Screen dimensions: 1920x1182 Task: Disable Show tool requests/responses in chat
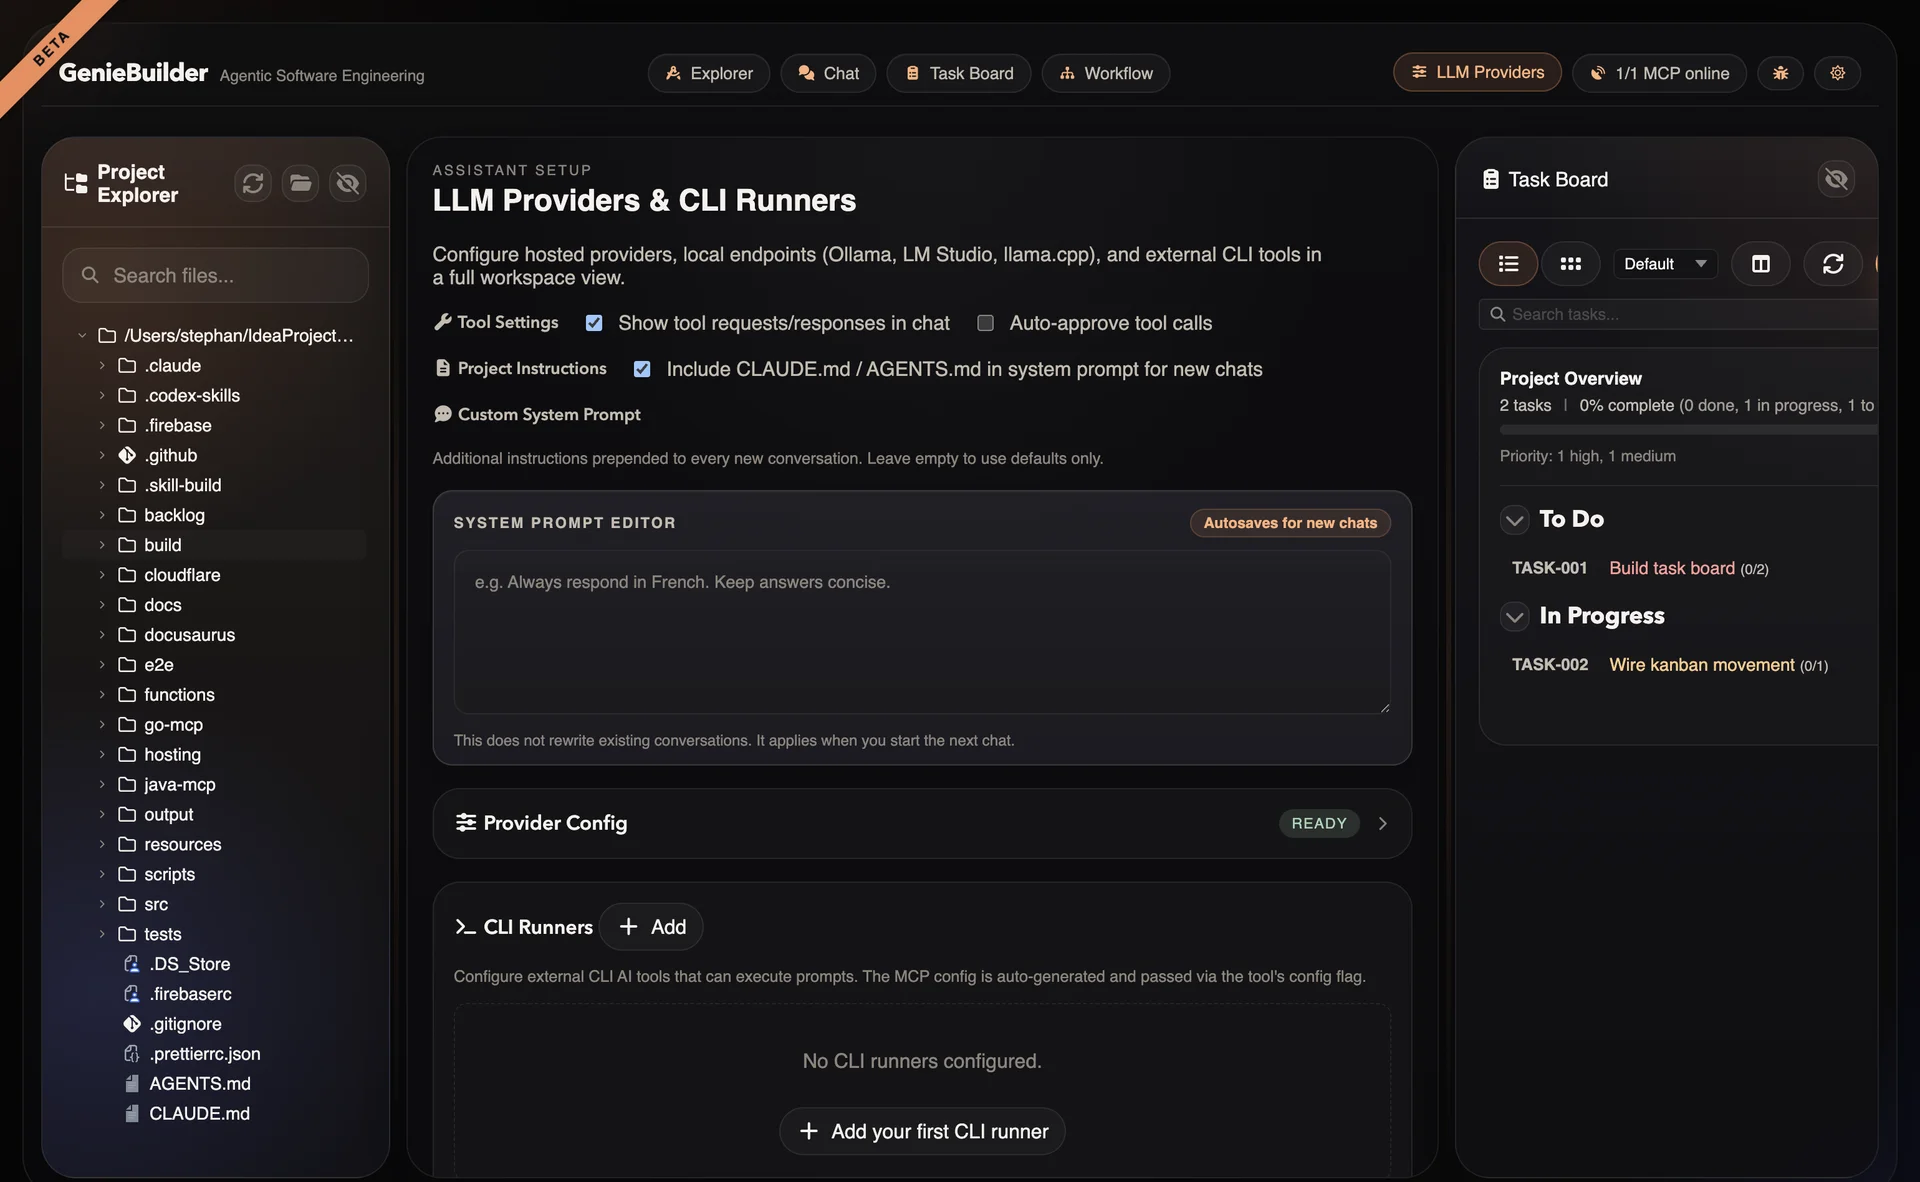coord(594,323)
